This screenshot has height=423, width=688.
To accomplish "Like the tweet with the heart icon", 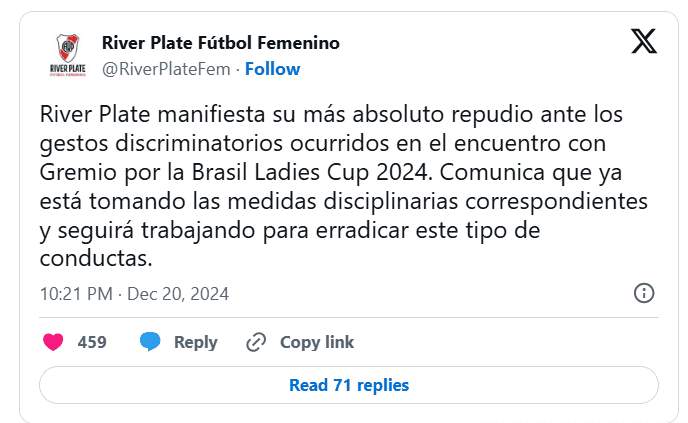I will [x=53, y=342].
